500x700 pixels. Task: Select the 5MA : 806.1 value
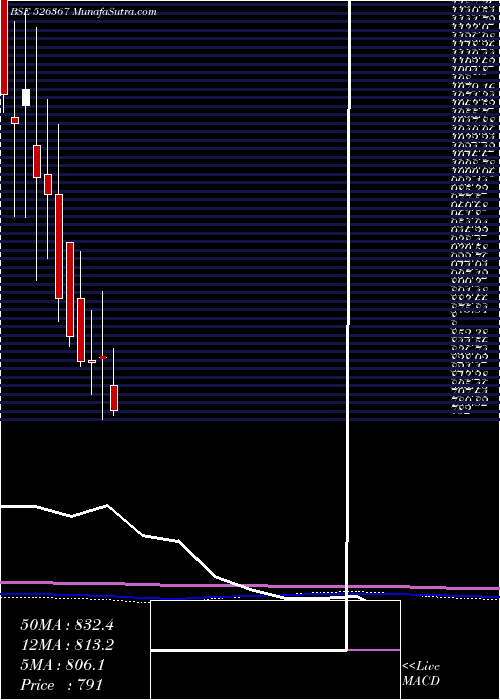[x=62, y=665]
